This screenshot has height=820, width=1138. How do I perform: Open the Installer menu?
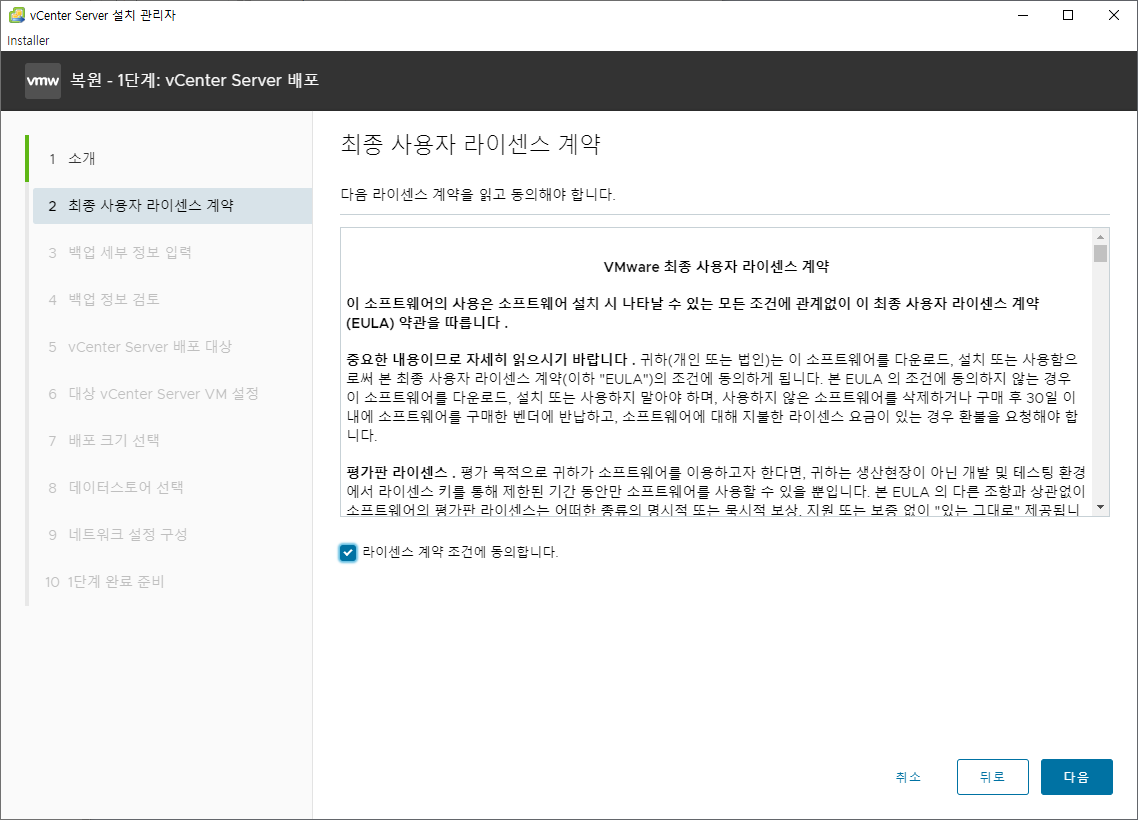[x=28, y=41]
